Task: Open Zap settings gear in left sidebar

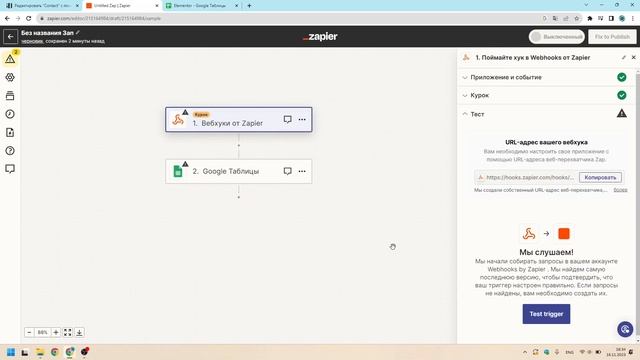Action: point(10,77)
